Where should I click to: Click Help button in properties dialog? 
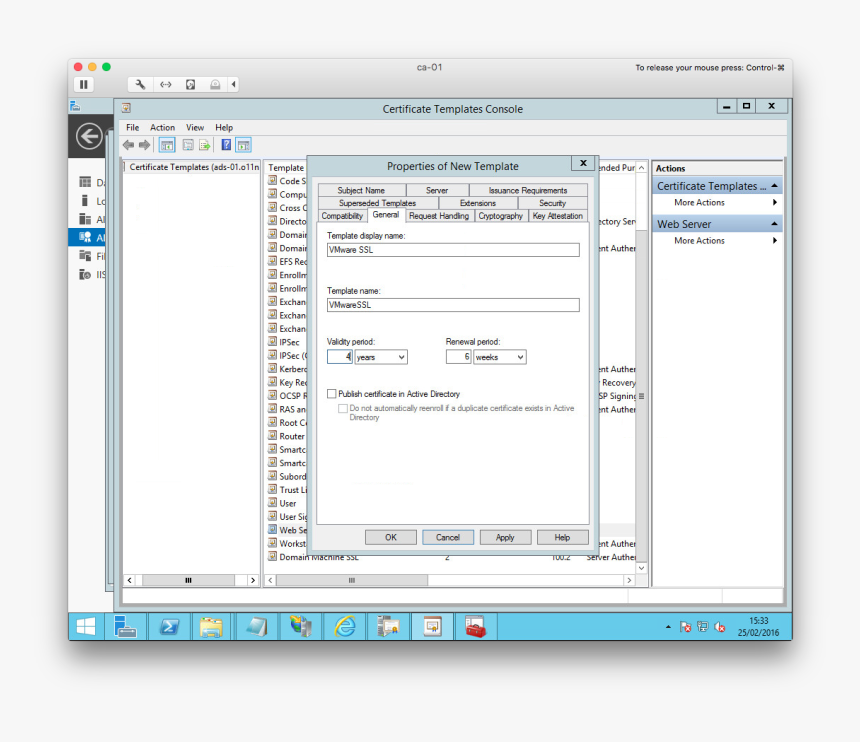[x=562, y=537]
